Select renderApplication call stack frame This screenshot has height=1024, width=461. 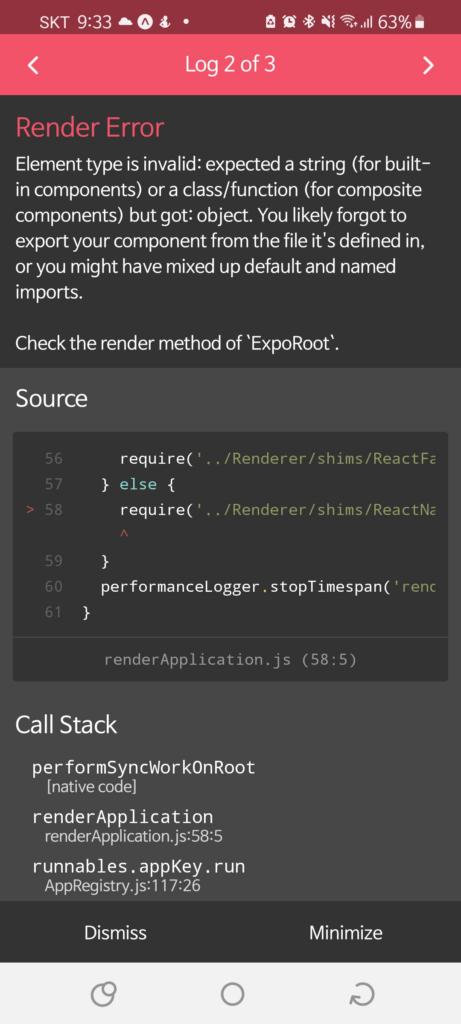pos(129,826)
